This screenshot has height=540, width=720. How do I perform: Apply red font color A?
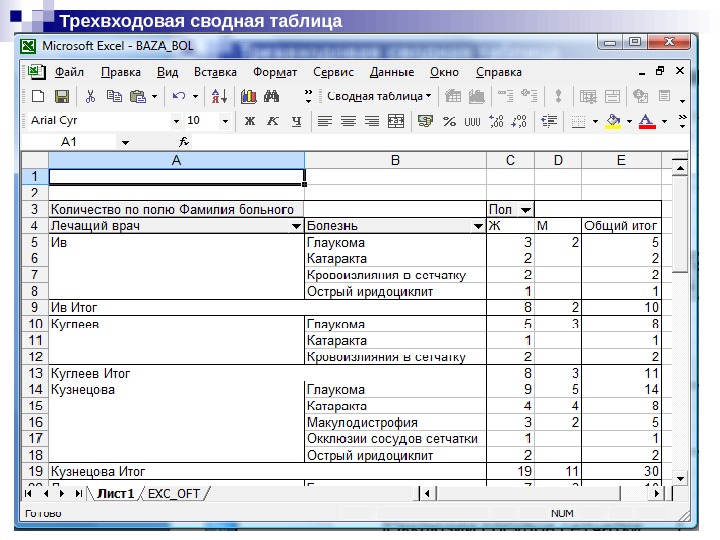(x=647, y=122)
